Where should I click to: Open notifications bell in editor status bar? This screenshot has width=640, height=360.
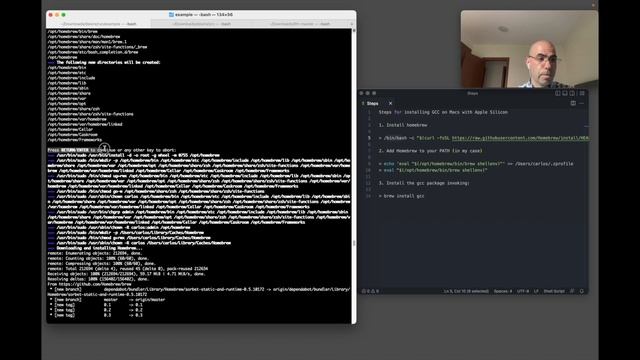pyautogui.click(x=582, y=291)
